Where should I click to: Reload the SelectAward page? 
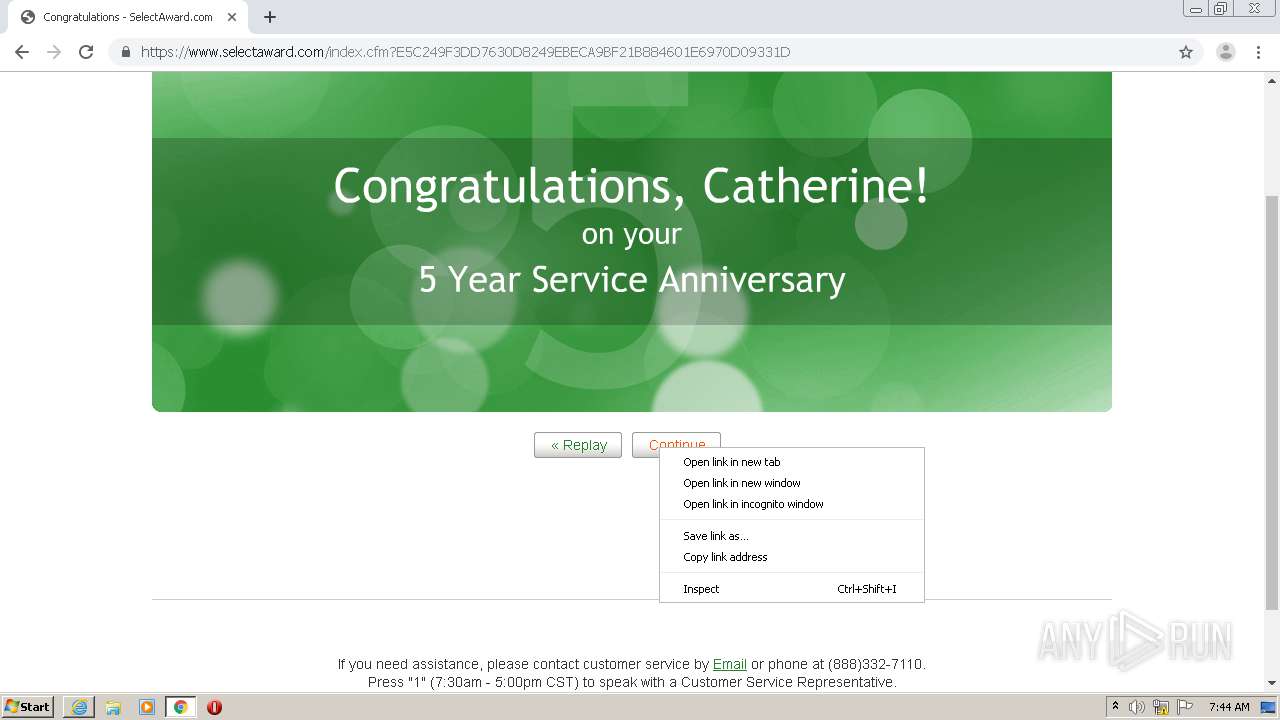point(86,52)
